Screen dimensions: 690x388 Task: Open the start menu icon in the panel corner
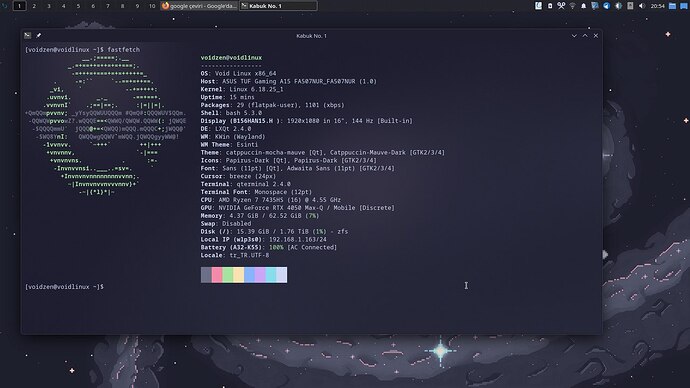[4, 6]
